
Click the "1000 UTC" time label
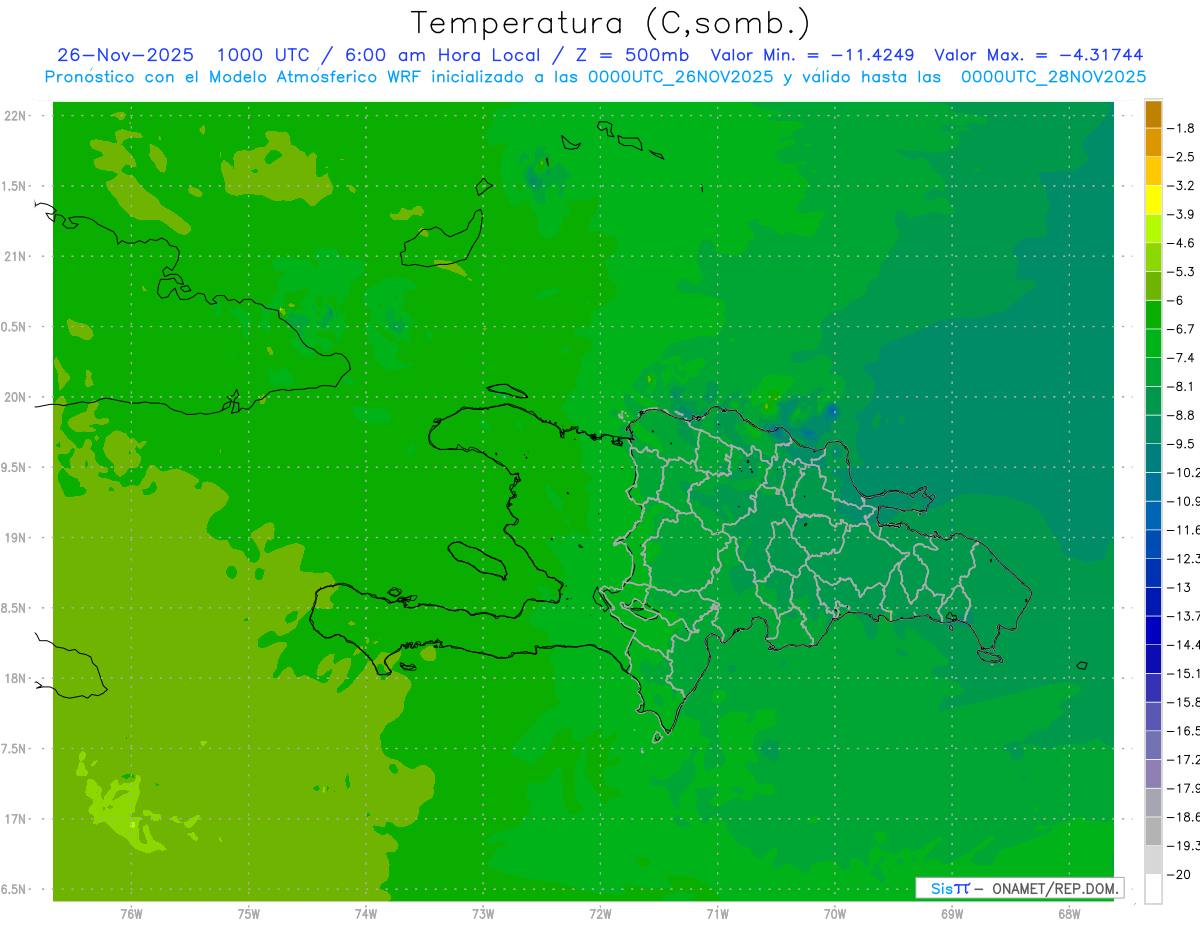(x=263, y=55)
